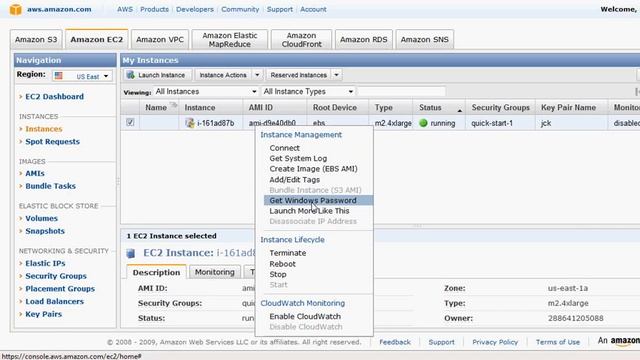The image size is (640, 360).
Task: Switch to the Amazon SNS tab
Action: click(x=424, y=40)
